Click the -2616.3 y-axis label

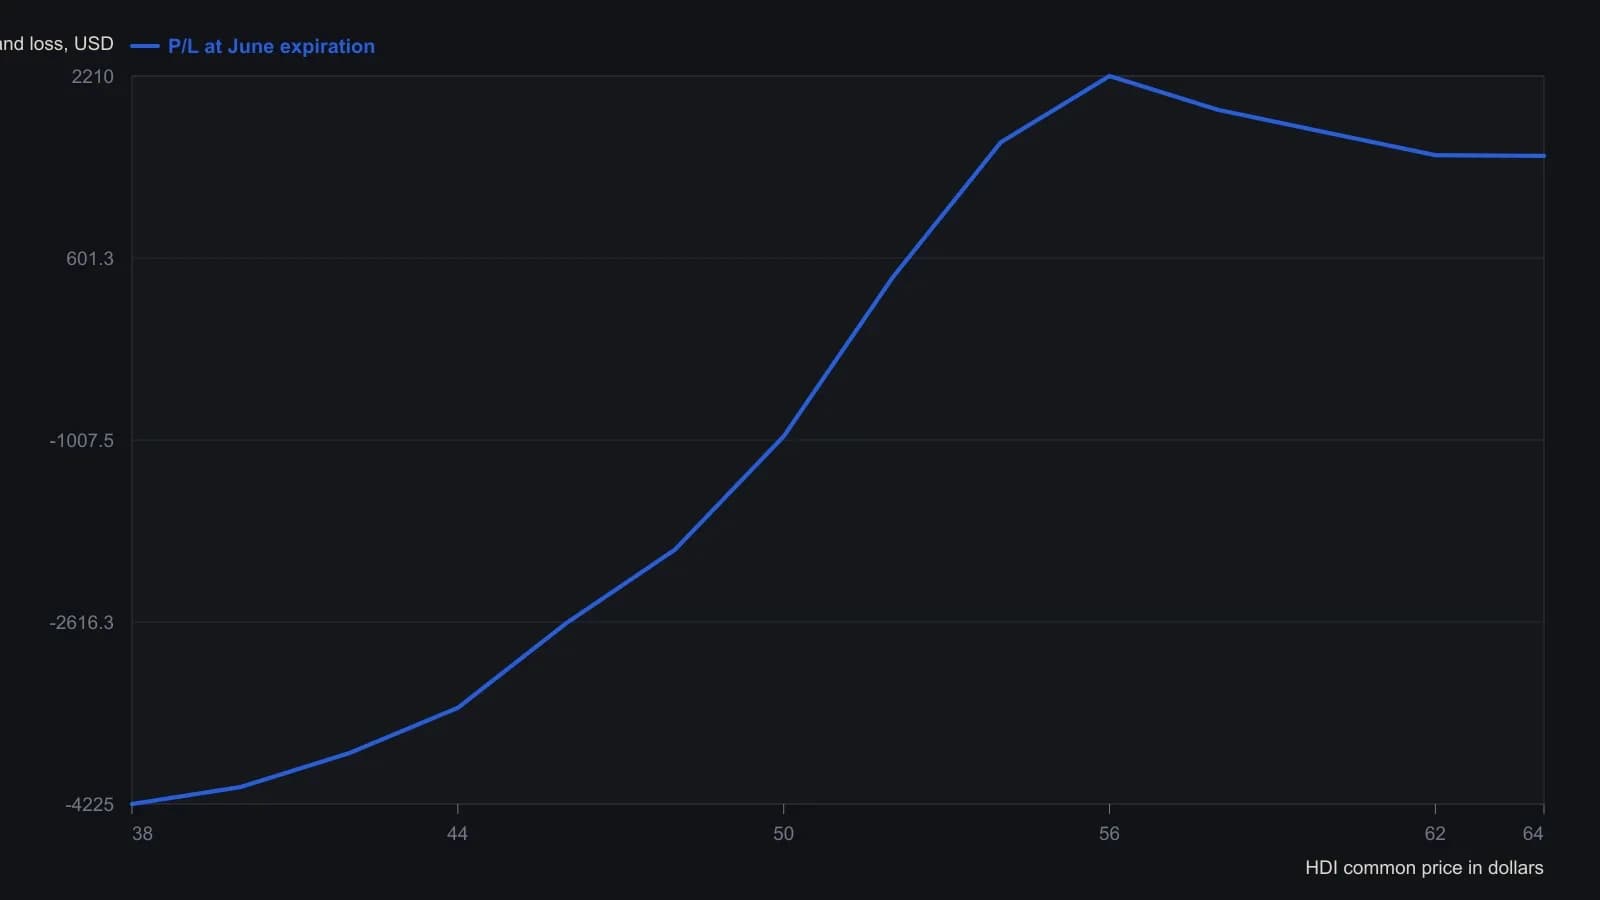coord(82,623)
